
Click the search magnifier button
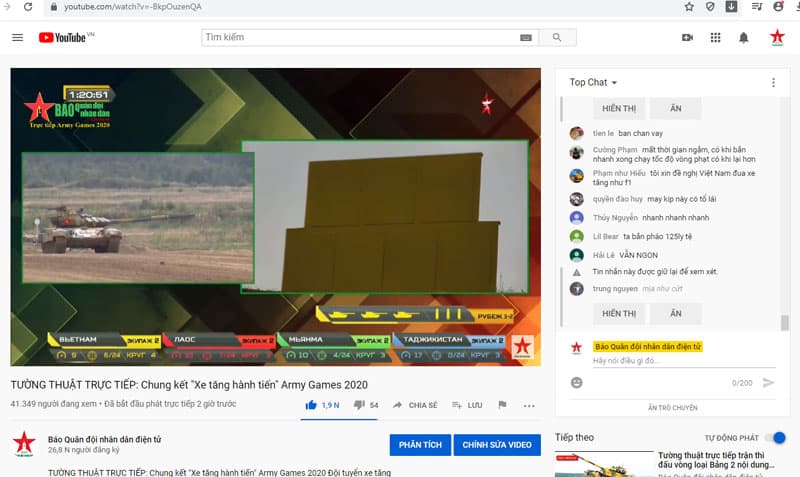tap(557, 37)
